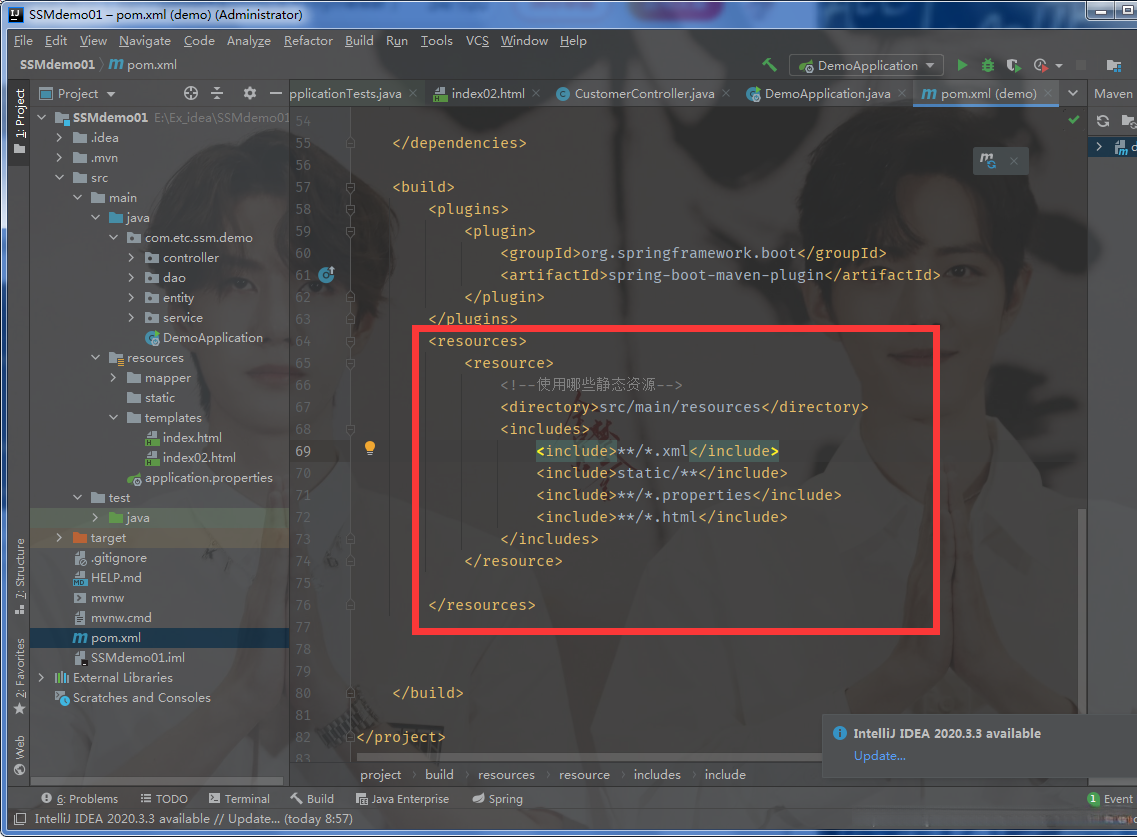Click the locate/select opened file target icon
This screenshot has height=837, width=1137.
(191, 93)
